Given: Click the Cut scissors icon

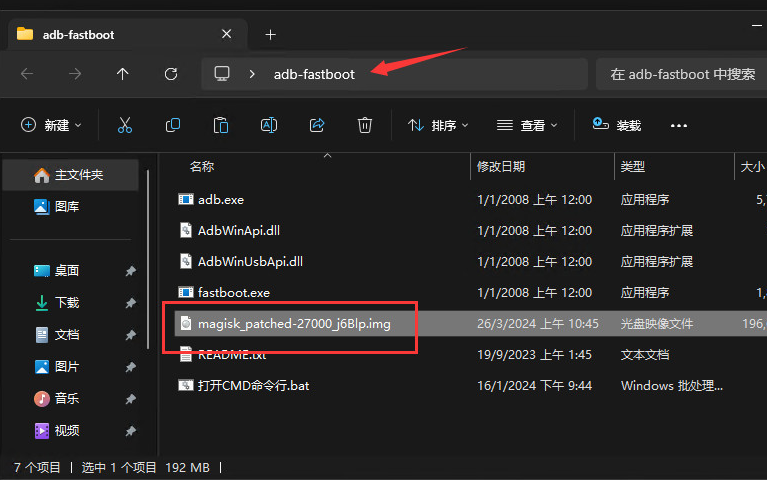Looking at the screenshot, I should click(x=124, y=125).
